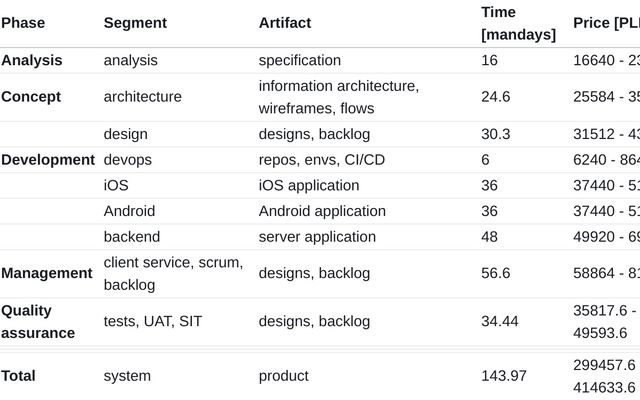Click the Segment column header
The image size is (640, 400).
[x=135, y=23]
